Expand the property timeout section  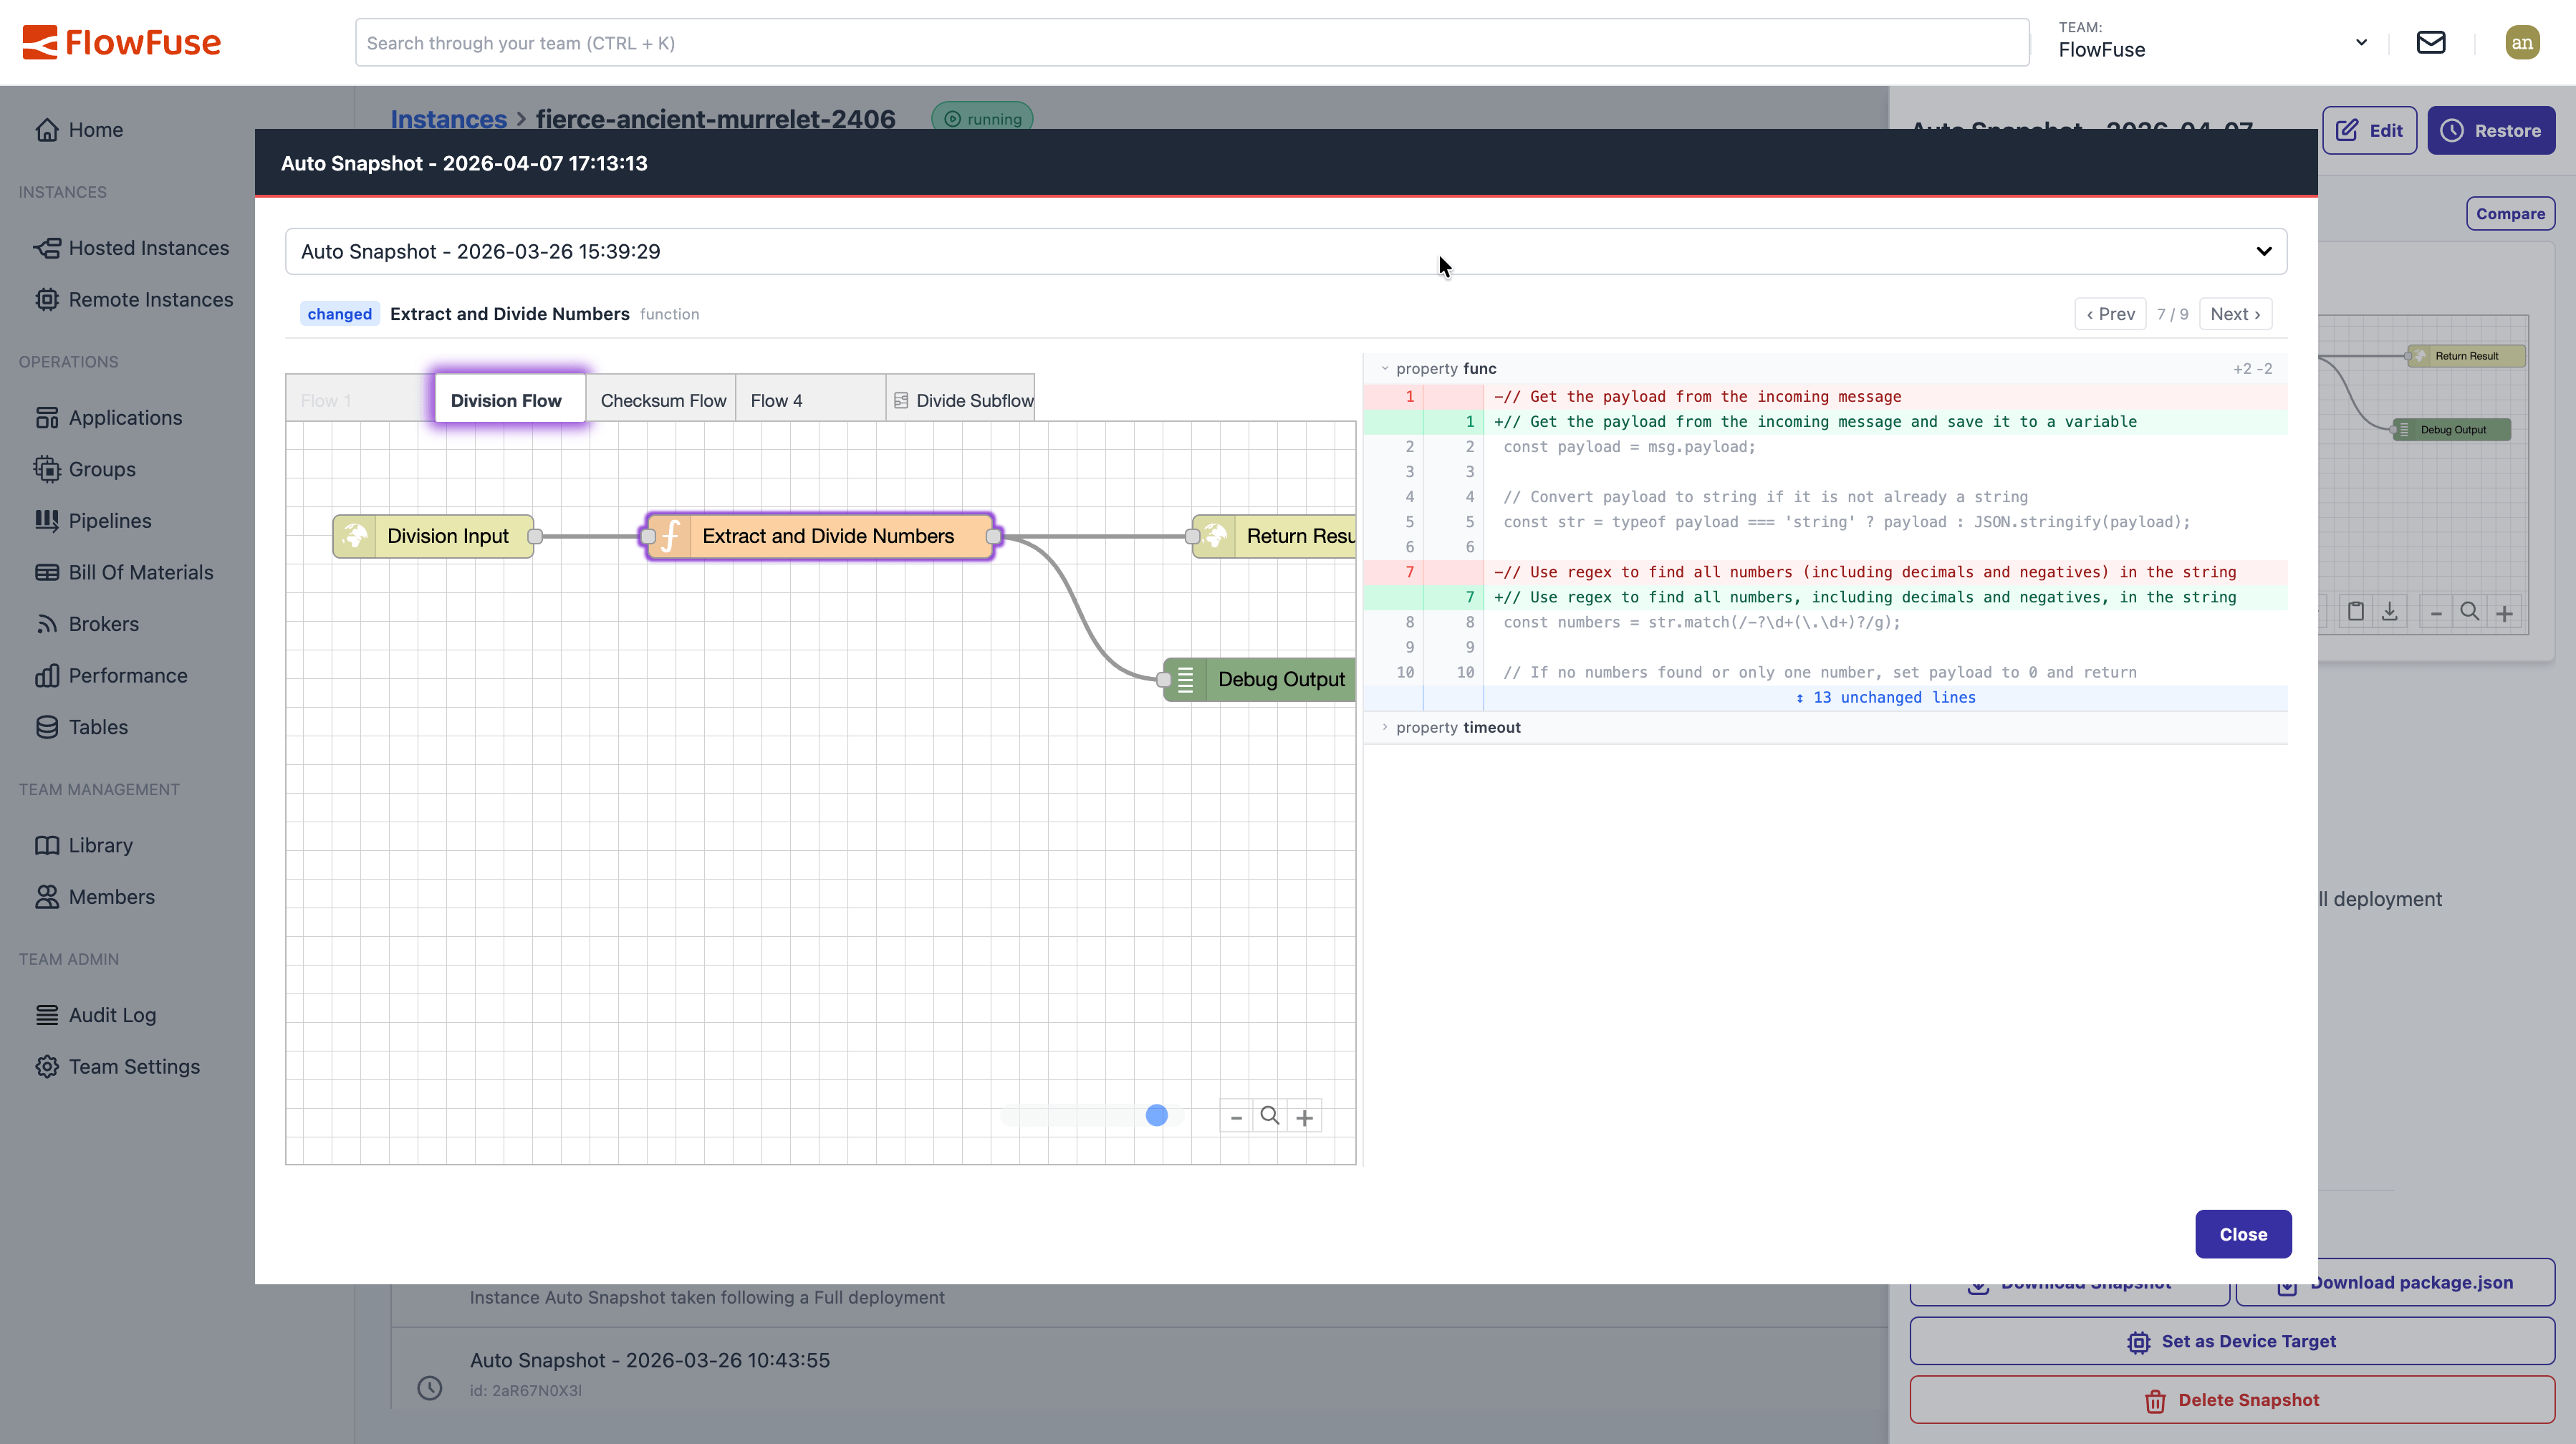coord(1385,727)
